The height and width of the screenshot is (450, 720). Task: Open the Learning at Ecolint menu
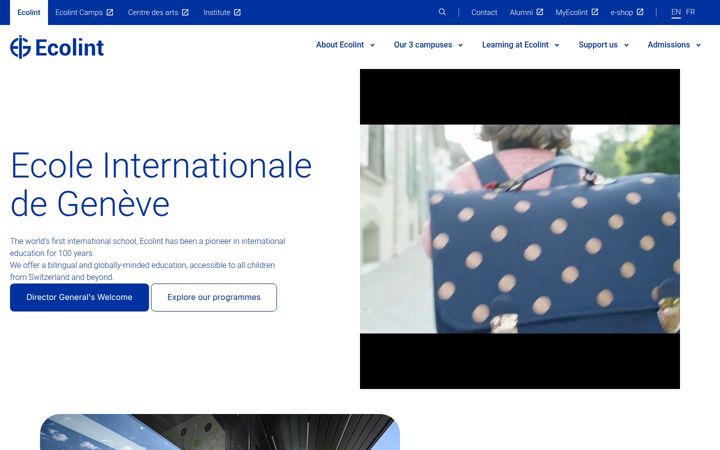coord(515,45)
